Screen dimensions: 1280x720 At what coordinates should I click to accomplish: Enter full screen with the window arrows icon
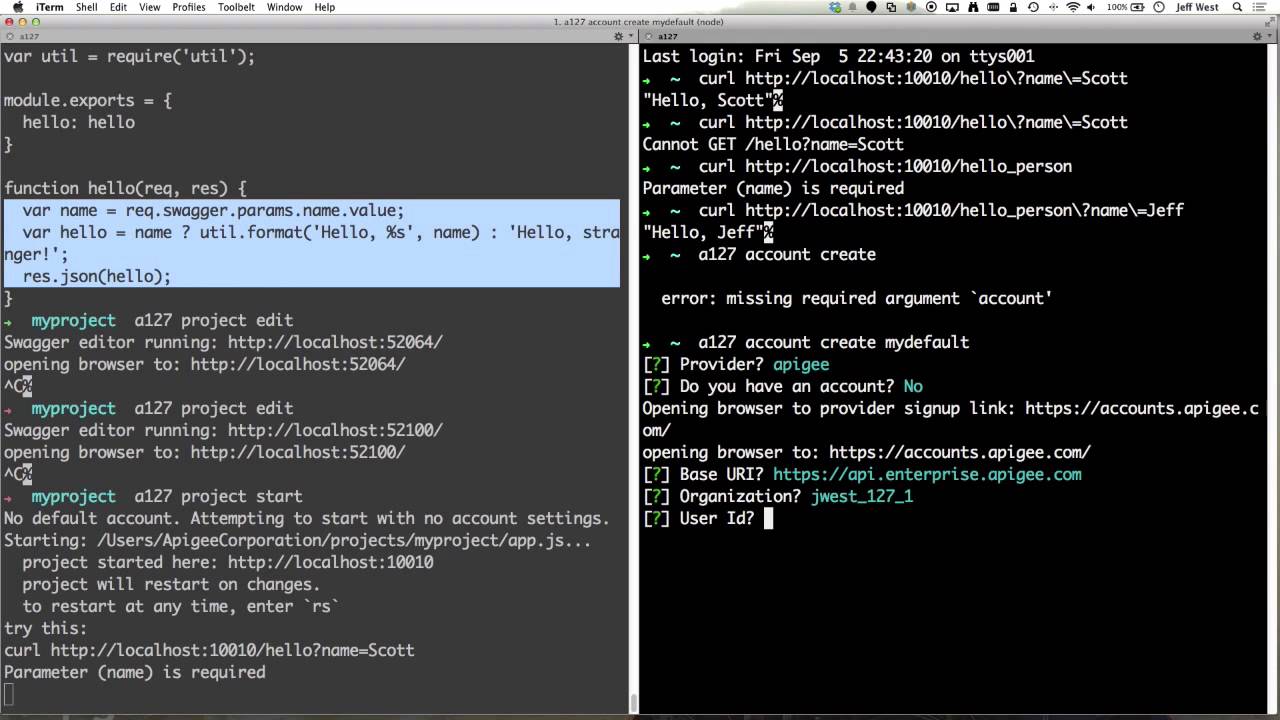tap(1270, 22)
